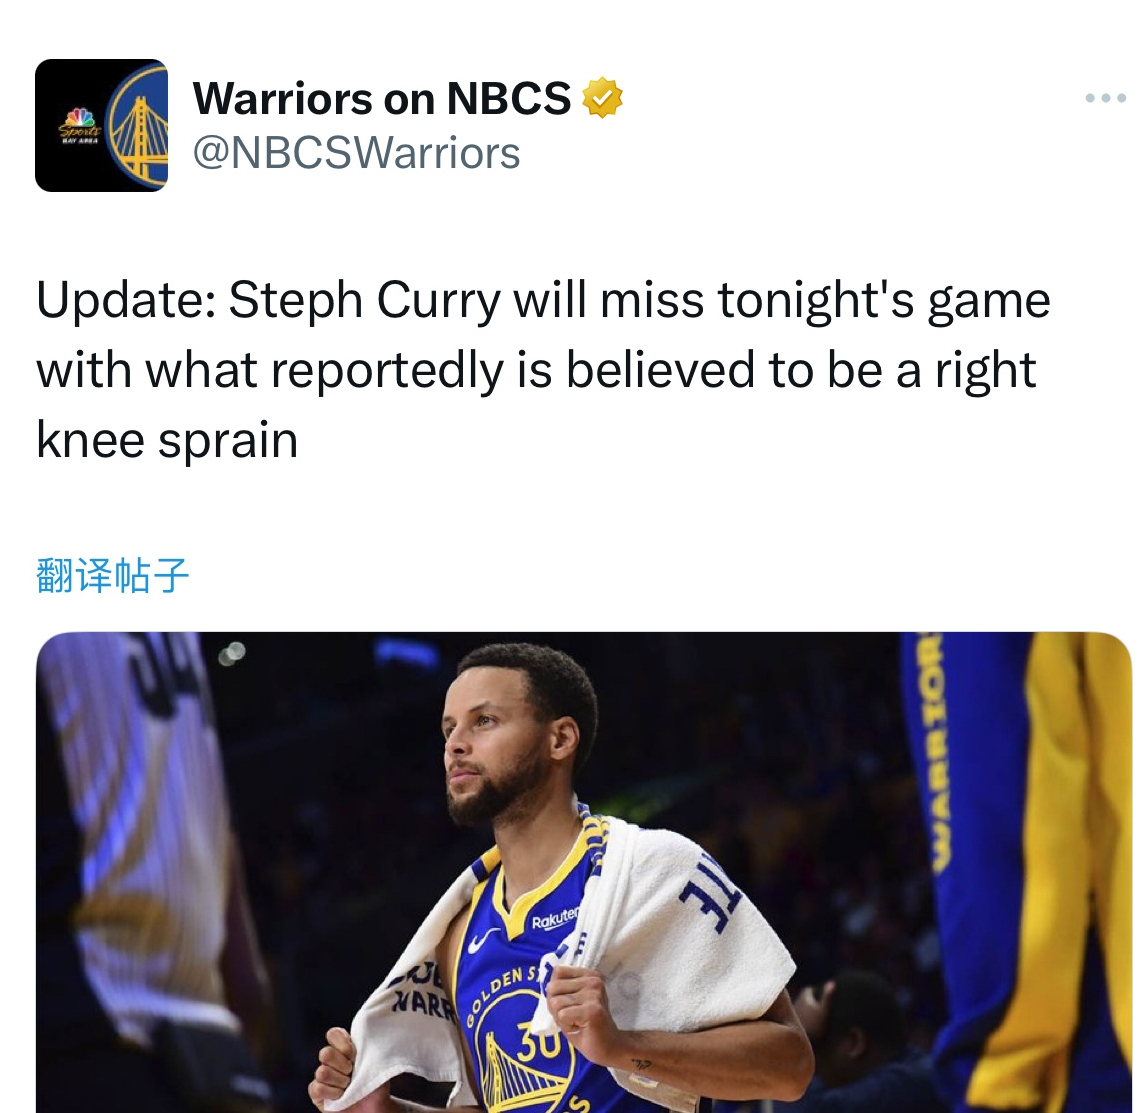This screenshot has width=1145, height=1113.
Task: Click the words "knee sprain" in tweet
Action: click(x=167, y=440)
